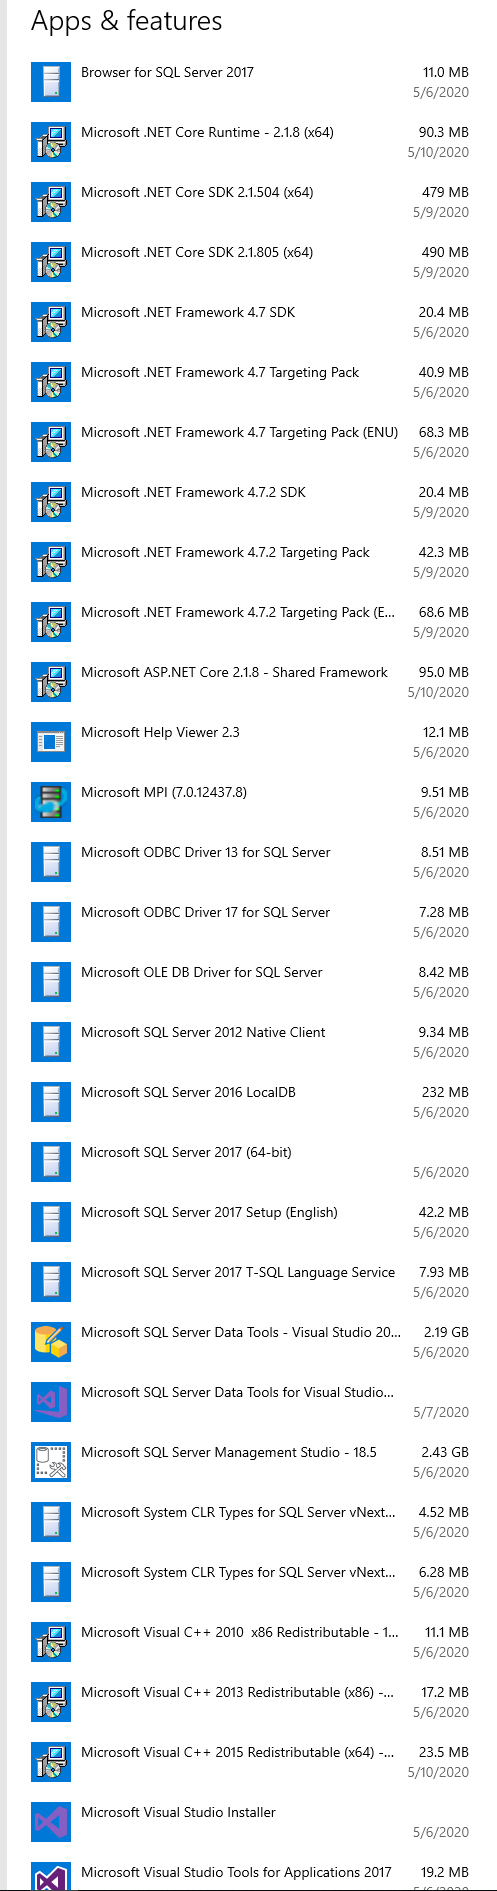Select Microsoft .NET Framework 4.7 SDK entry
This screenshot has height=1891, width=497.
pos(250,322)
